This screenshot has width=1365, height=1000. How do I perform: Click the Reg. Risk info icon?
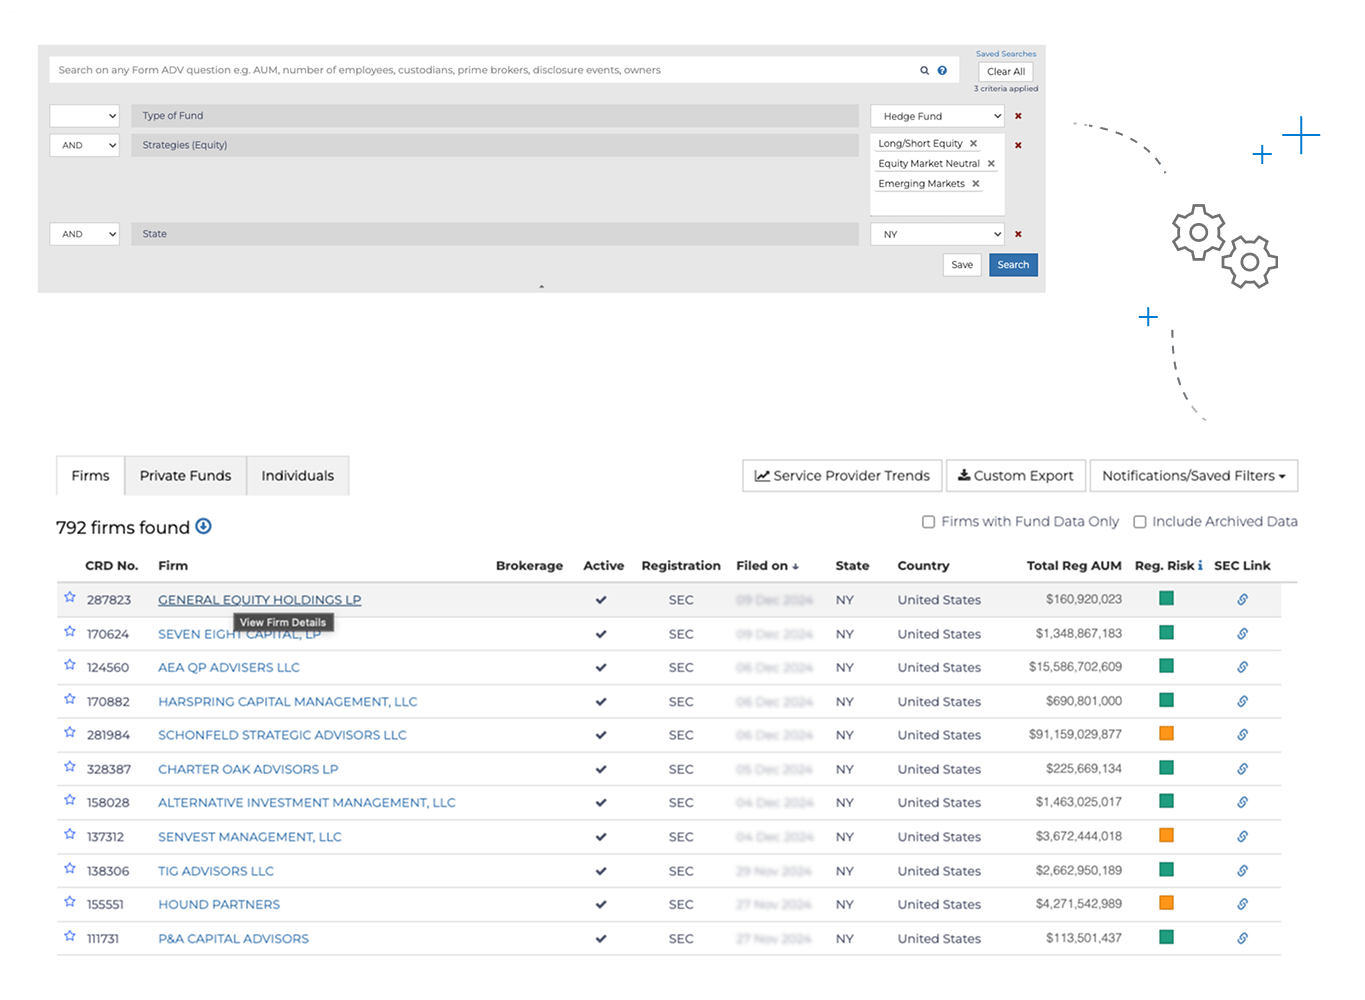point(1200,566)
